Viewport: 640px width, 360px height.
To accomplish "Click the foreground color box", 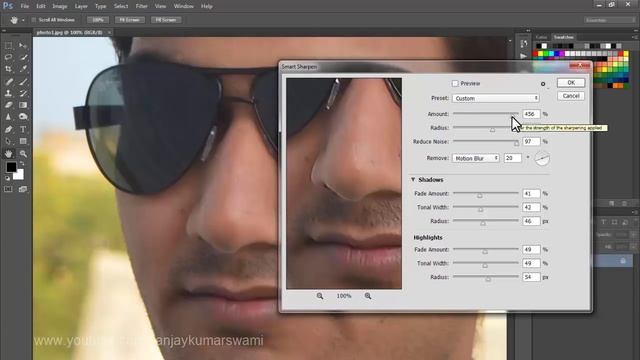I will 11,167.
